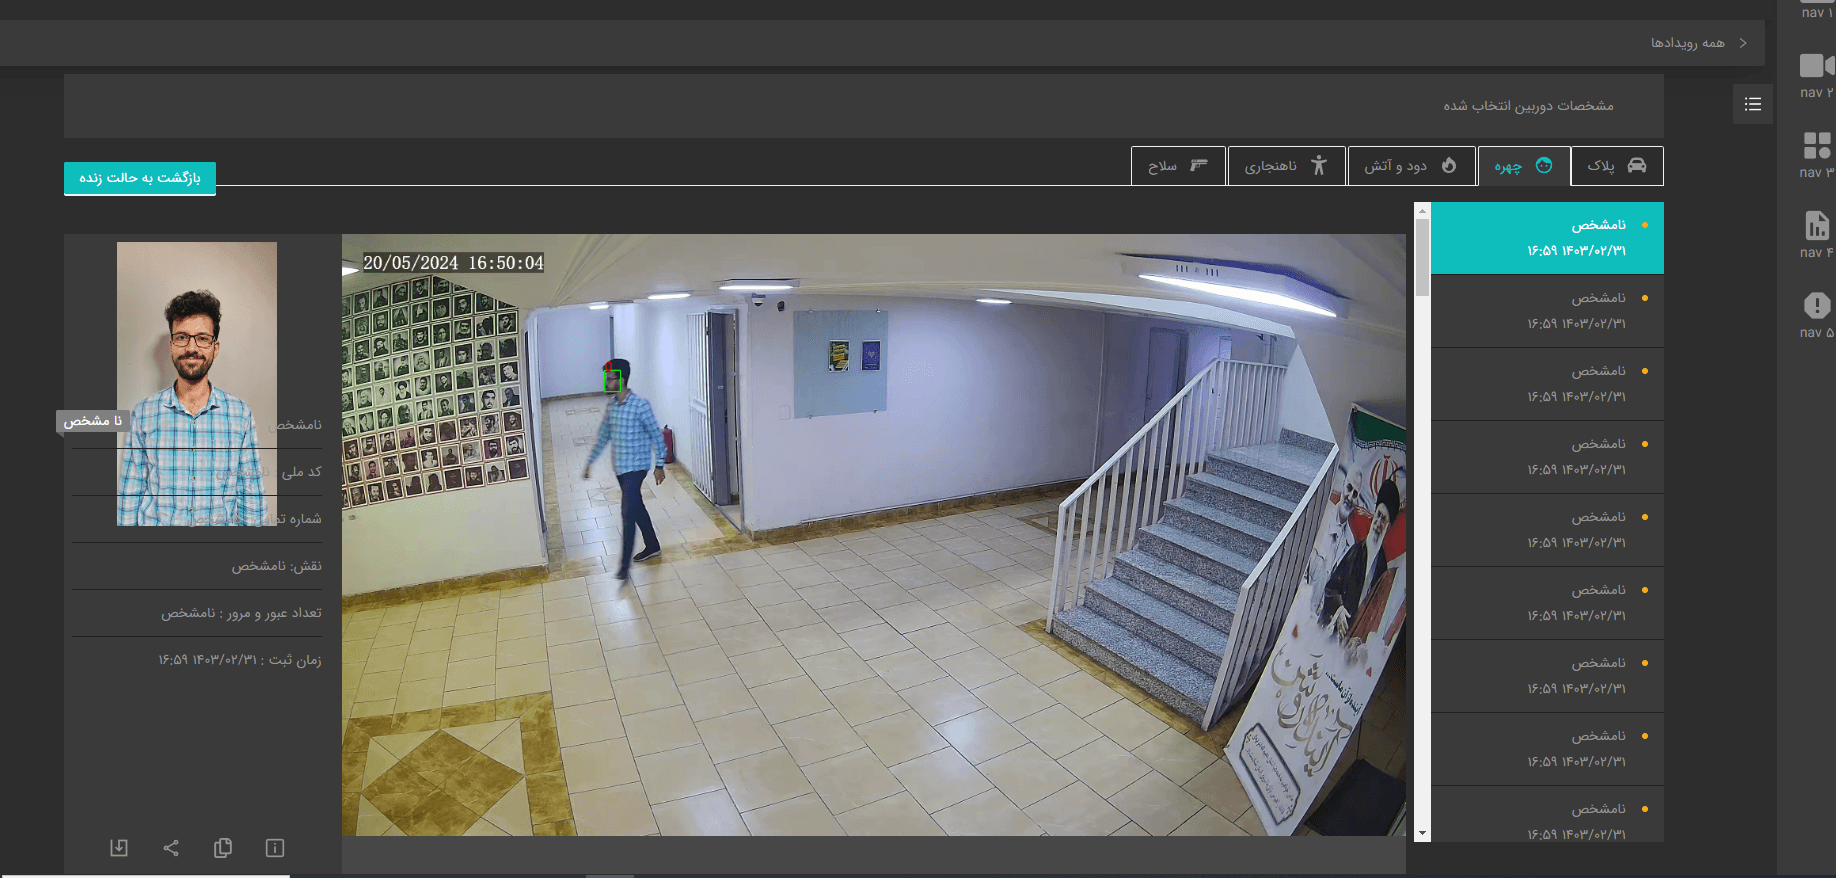Copy the selected event details

point(223,848)
